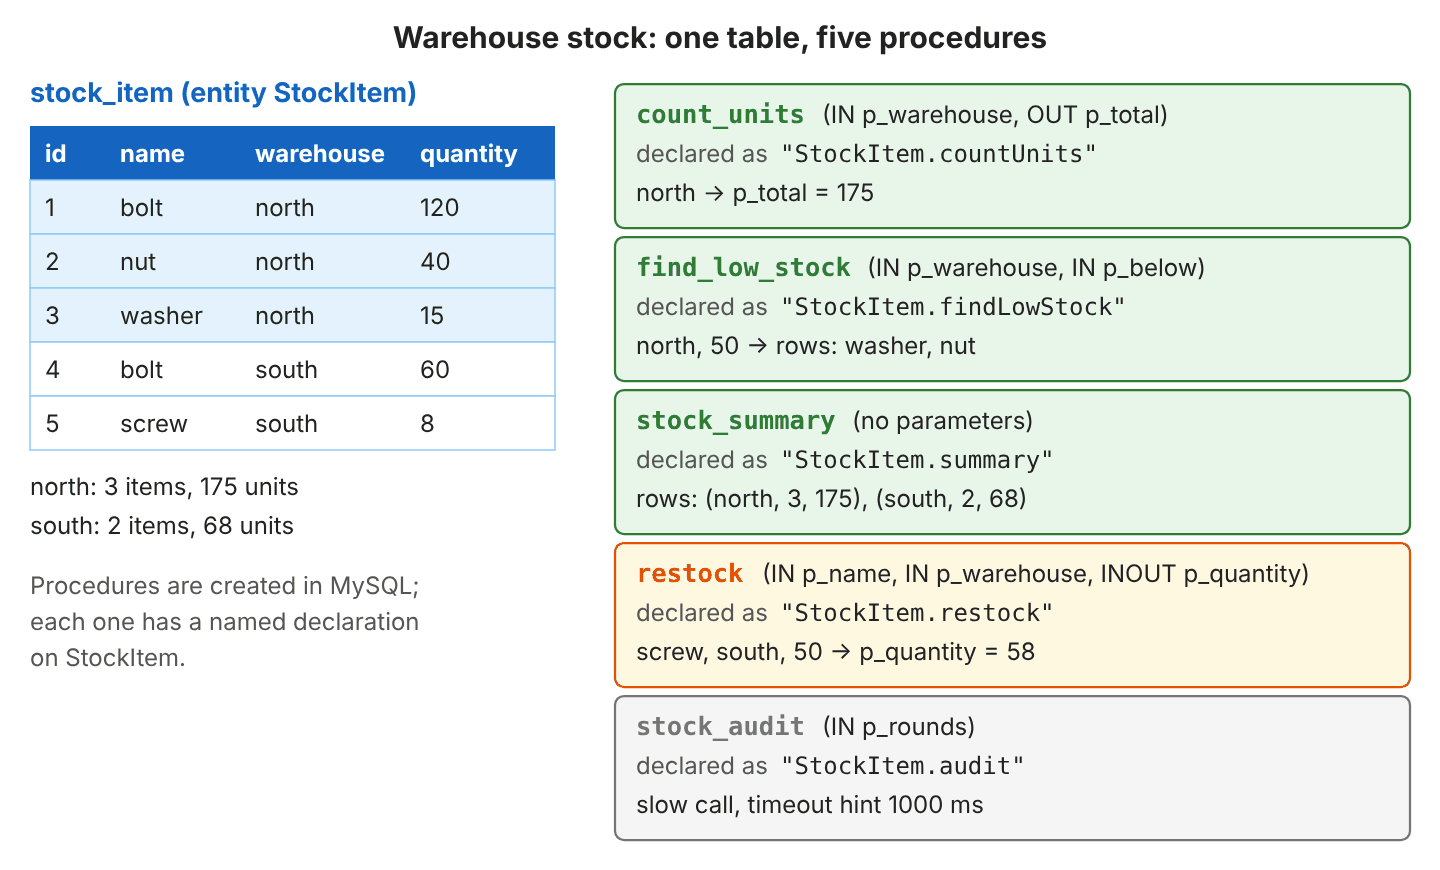This screenshot has width=1440, height=870.
Task: Click the "id" column header
Action: pos(56,154)
